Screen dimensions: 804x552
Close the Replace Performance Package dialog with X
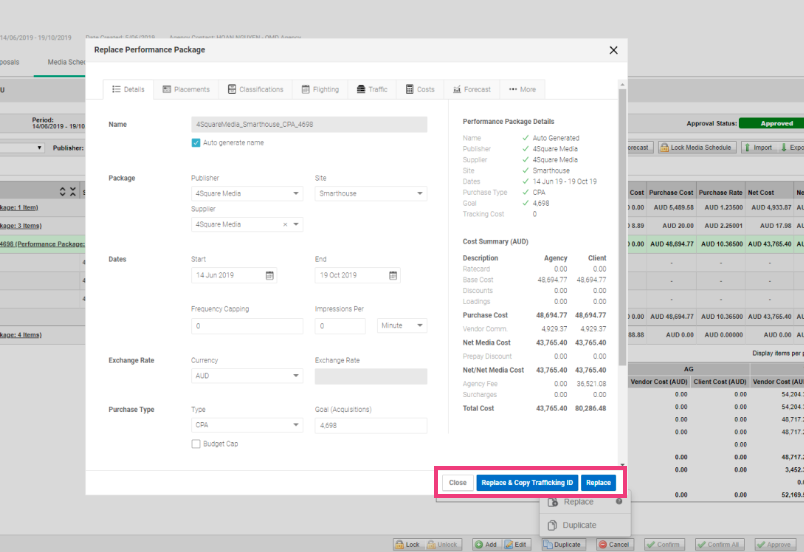click(613, 50)
